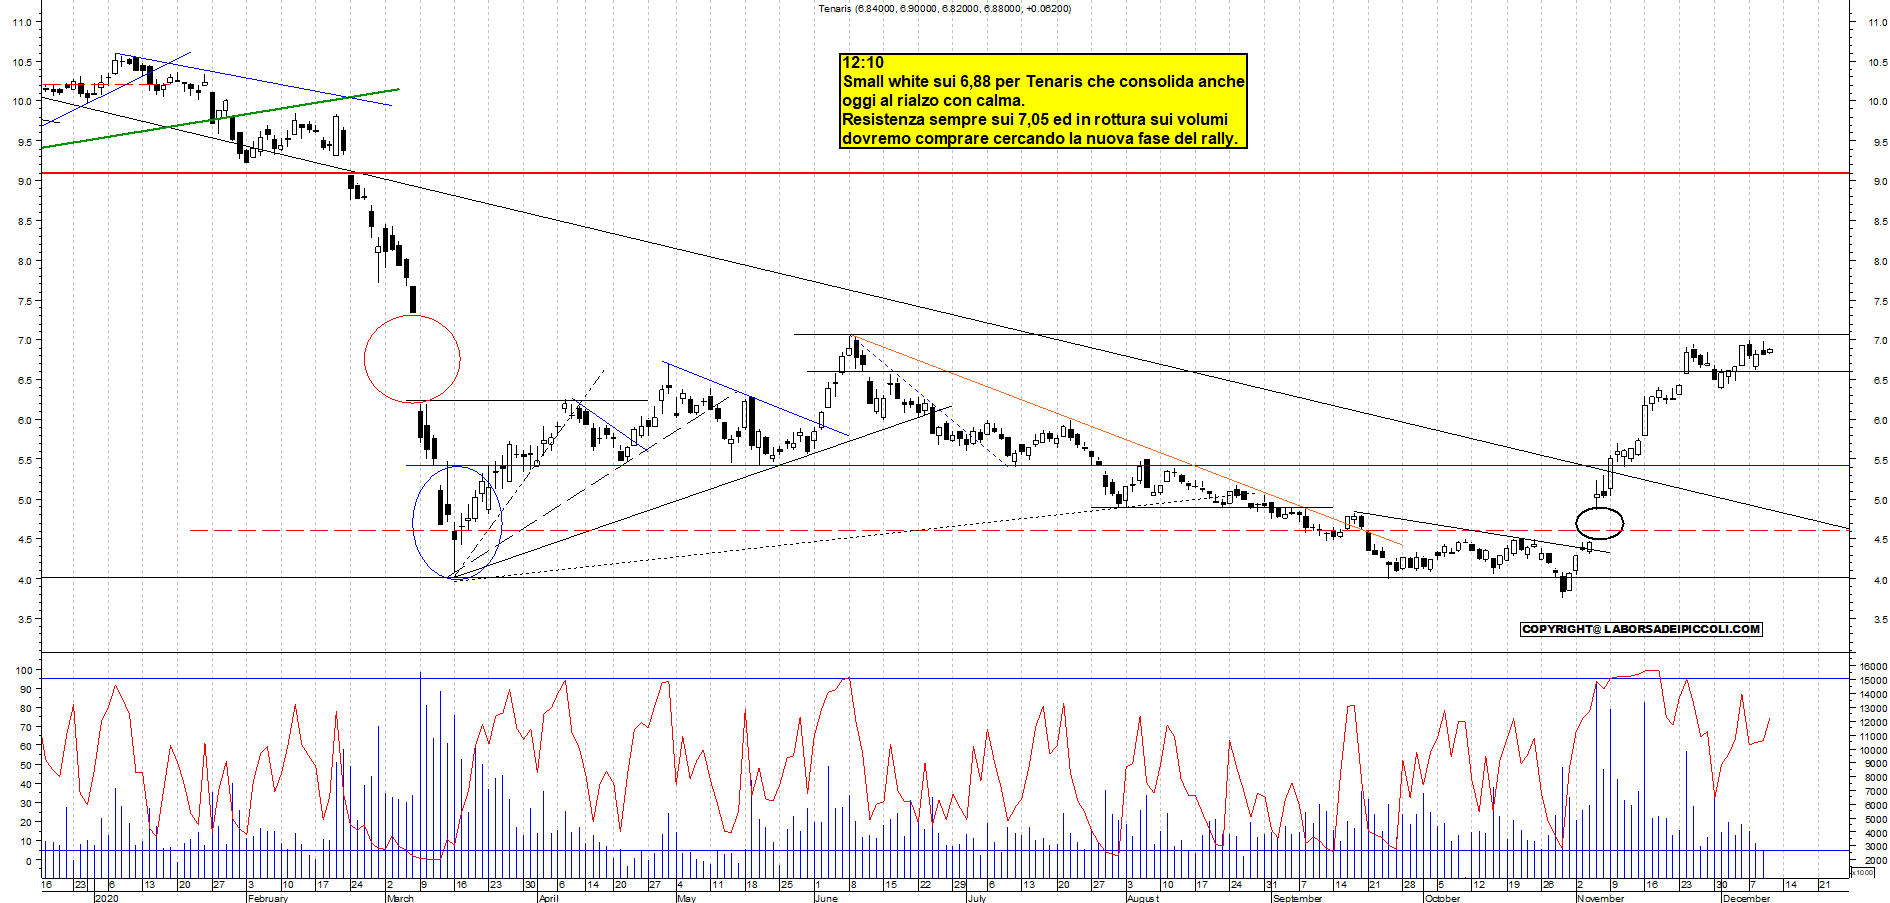This screenshot has width=1890, height=903.
Task: Click the COPYRIGHT@ LABORSADEIPICCOLI.COM label
Action: click(x=1641, y=629)
